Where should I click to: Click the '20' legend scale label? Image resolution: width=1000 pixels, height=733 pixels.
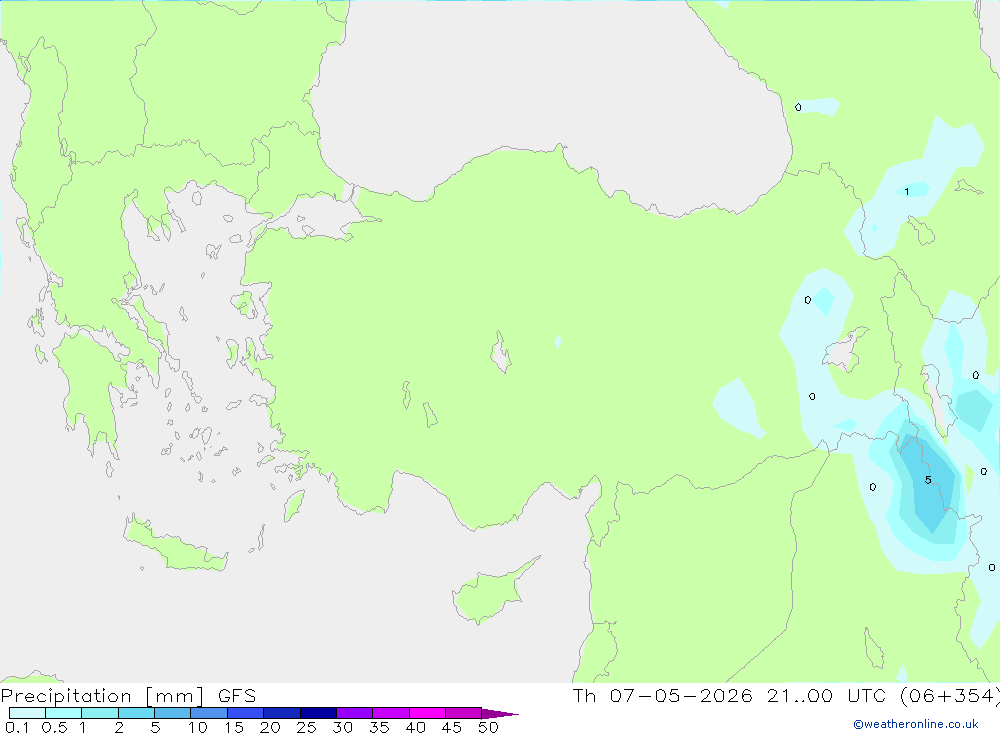click(270, 727)
